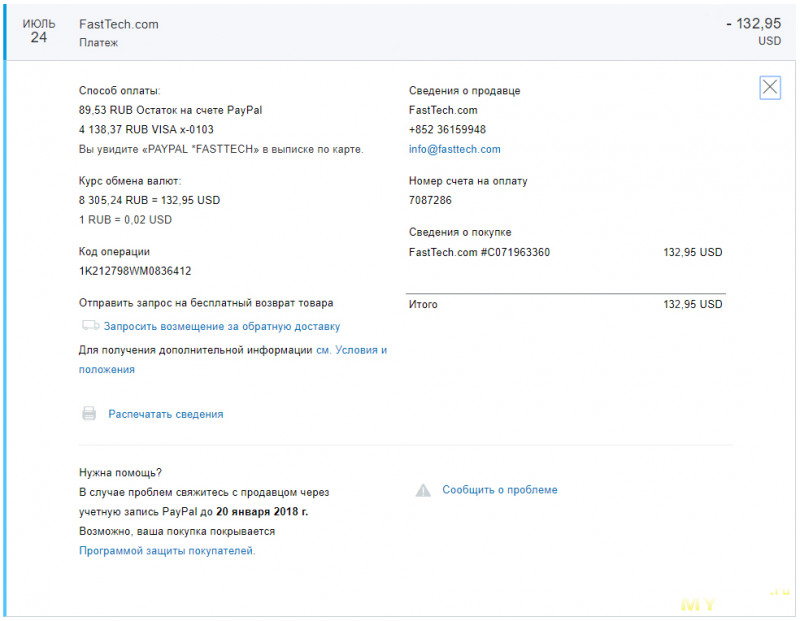Click the transaction date ИЮЛЬ 24
The width and height of the screenshot is (800, 621).
click(x=39, y=31)
